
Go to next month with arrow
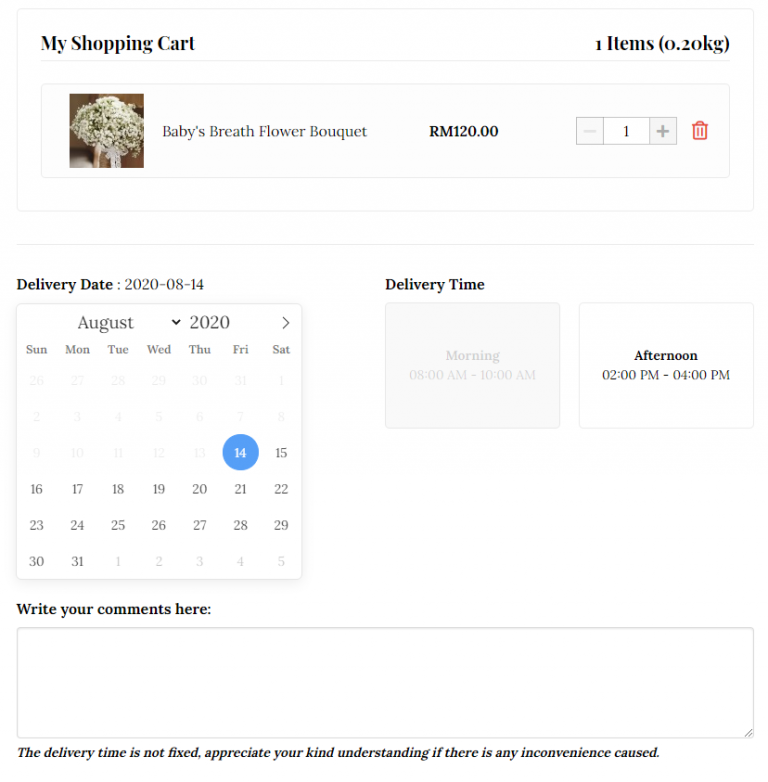click(x=285, y=323)
